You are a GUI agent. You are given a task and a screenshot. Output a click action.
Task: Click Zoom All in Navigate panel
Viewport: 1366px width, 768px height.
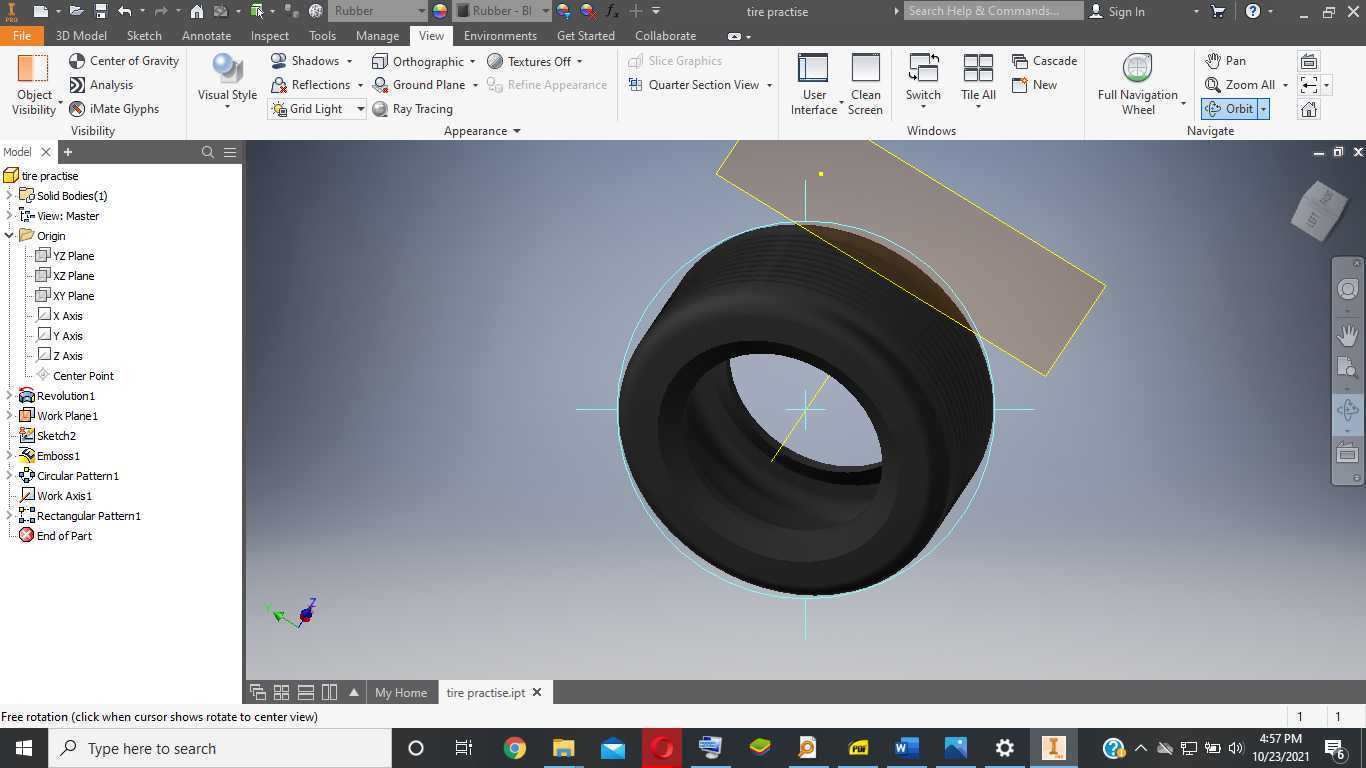coord(1239,85)
